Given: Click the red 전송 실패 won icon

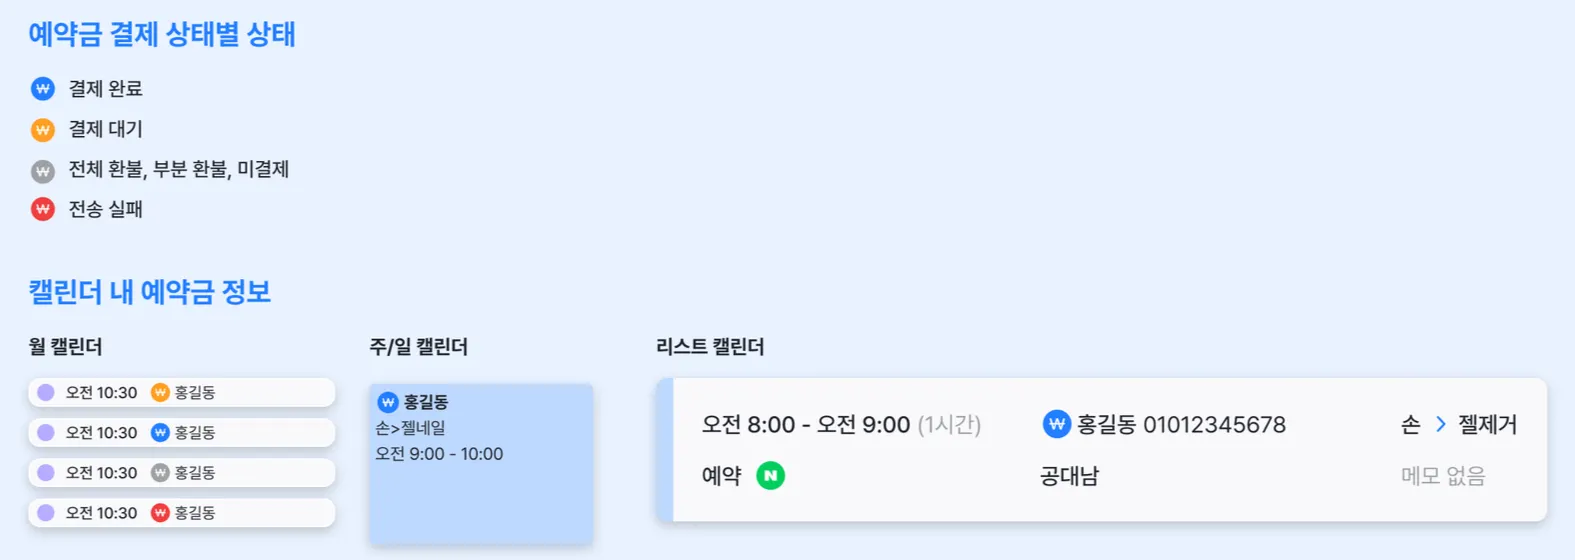Looking at the screenshot, I should pos(42,209).
